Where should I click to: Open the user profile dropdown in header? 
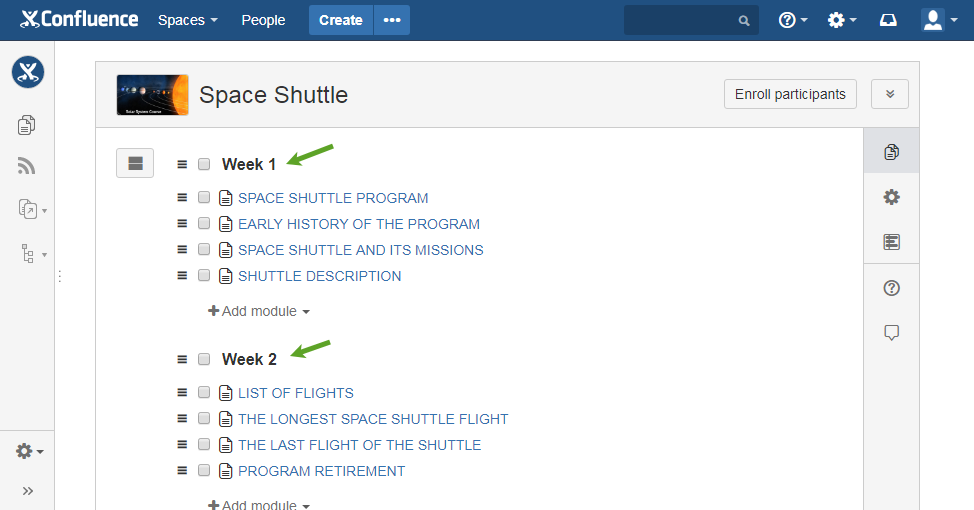(939, 20)
